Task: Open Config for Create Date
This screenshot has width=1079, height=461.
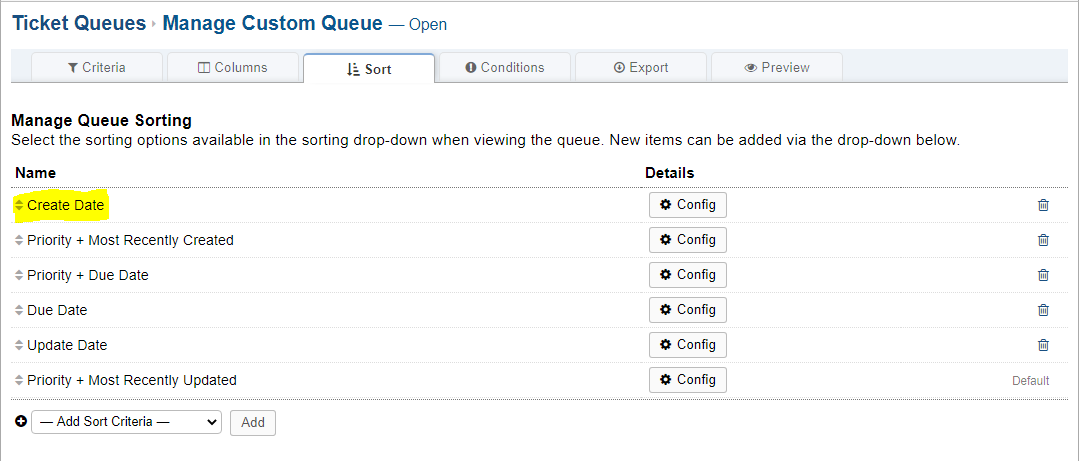Action: point(687,205)
